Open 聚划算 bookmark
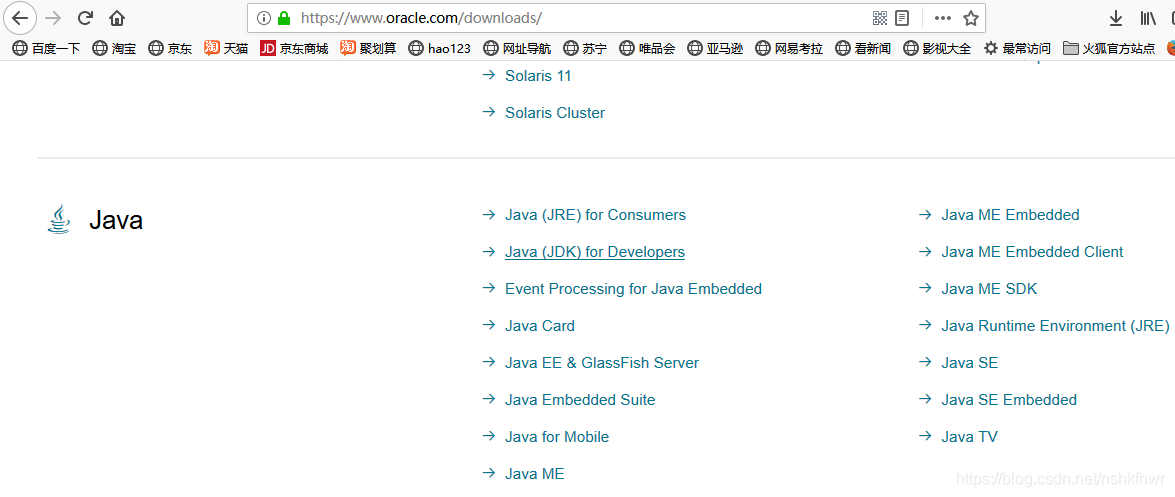1175x497 pixels. (x=368, y=49)
